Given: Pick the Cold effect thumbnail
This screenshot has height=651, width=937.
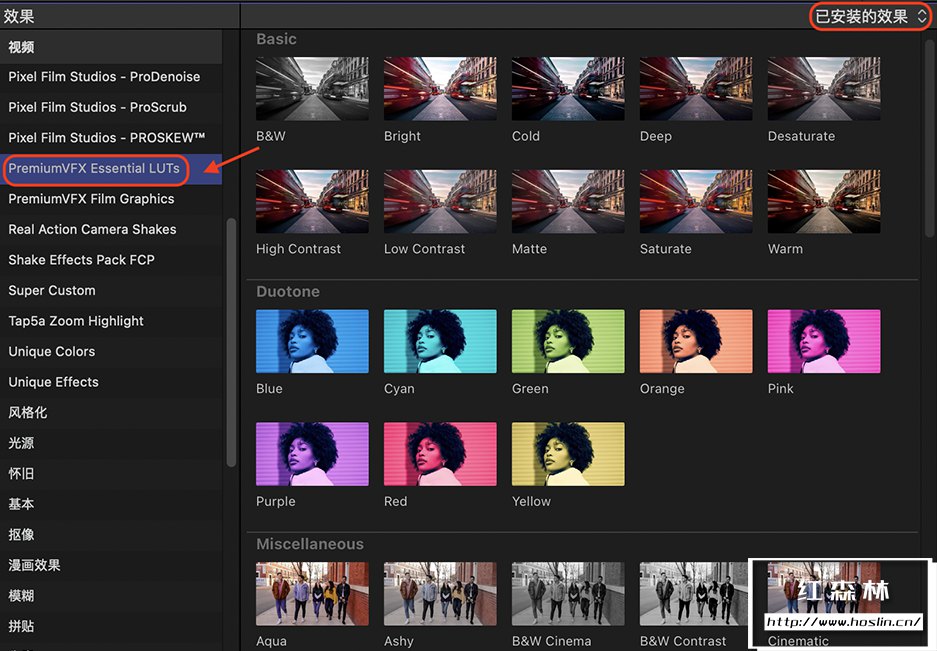Looking at the screenshot, I should [568, 89].
